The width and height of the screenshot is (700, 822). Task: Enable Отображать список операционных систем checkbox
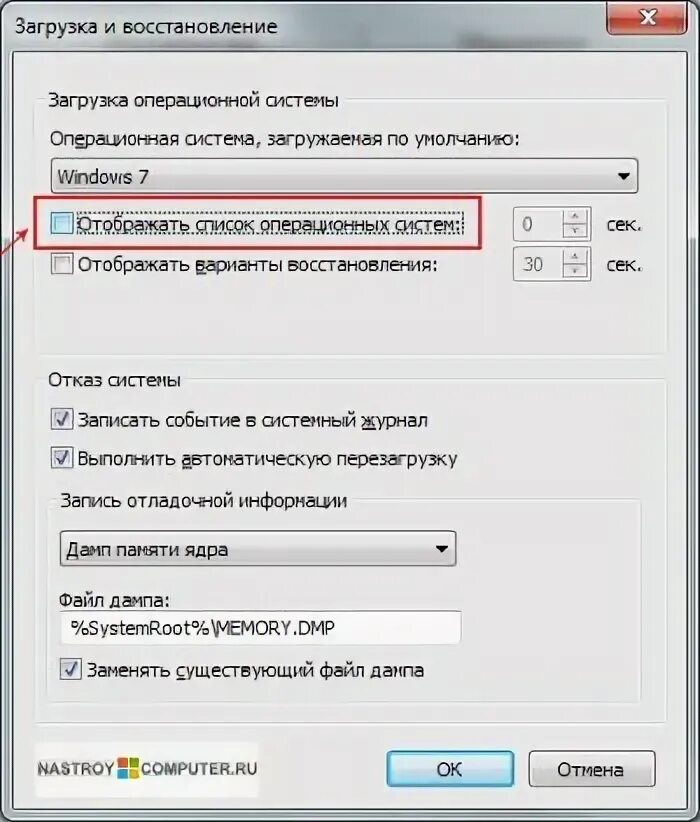pos(62,224)
